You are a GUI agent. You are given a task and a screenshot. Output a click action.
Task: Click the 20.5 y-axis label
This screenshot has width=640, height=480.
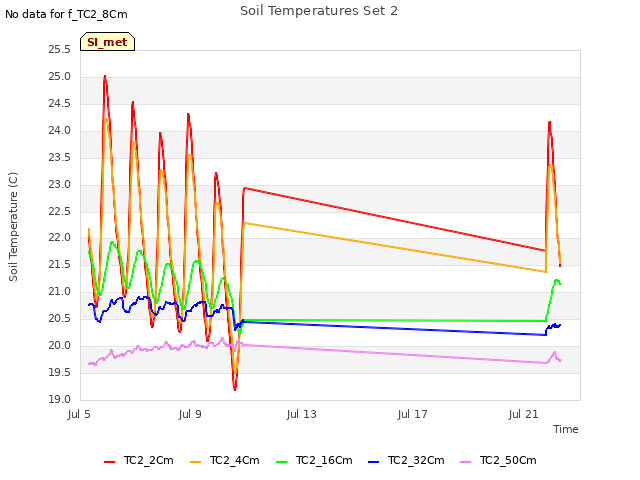click(x=60, y=318)
